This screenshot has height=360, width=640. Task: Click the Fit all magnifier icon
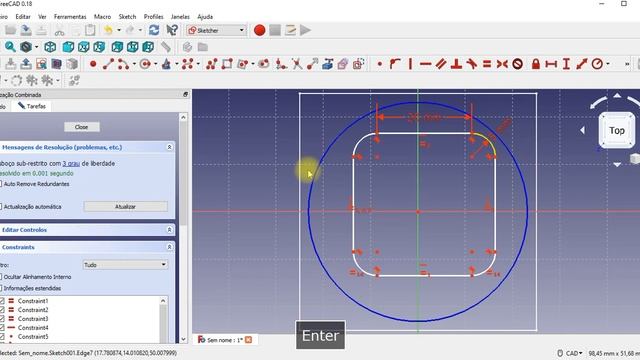(10, 47)
